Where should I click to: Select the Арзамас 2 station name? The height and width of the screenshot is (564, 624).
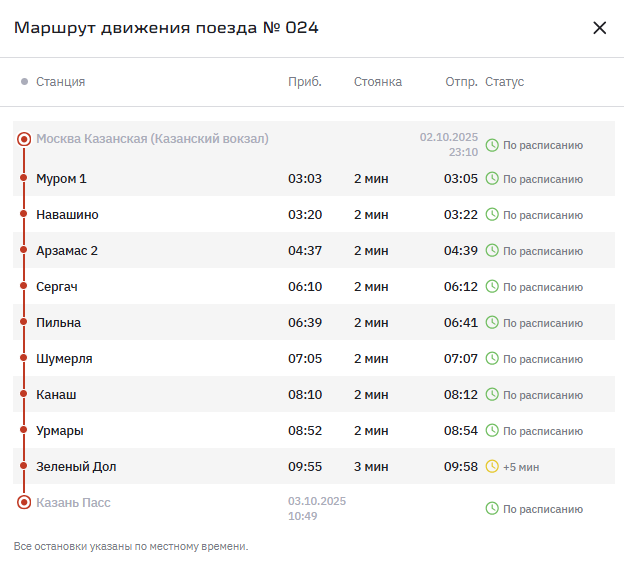67,250
